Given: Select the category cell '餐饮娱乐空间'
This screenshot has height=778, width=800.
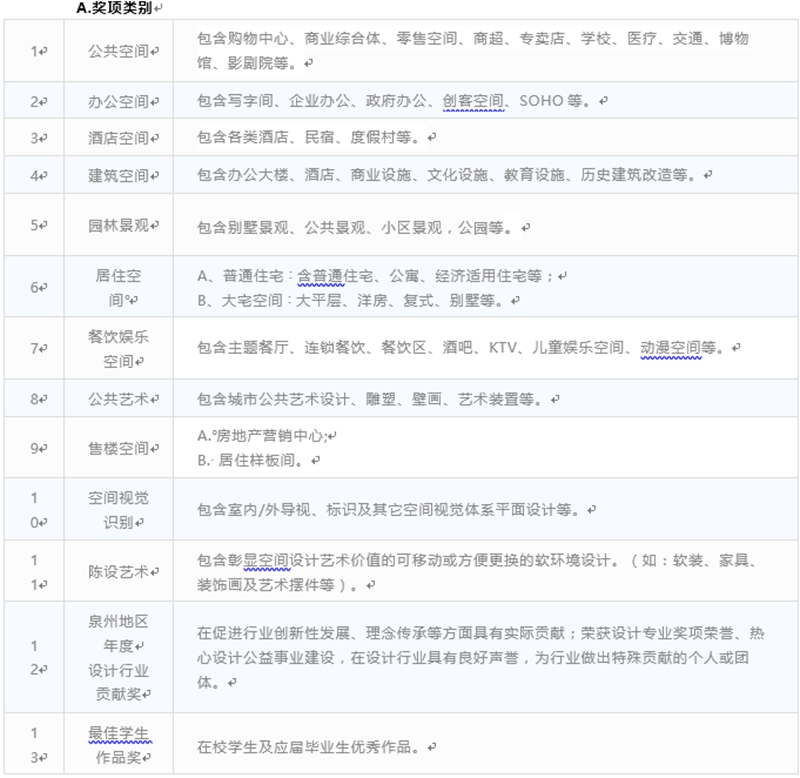Looking at the screenshot, I should click(x=118, y=349).
